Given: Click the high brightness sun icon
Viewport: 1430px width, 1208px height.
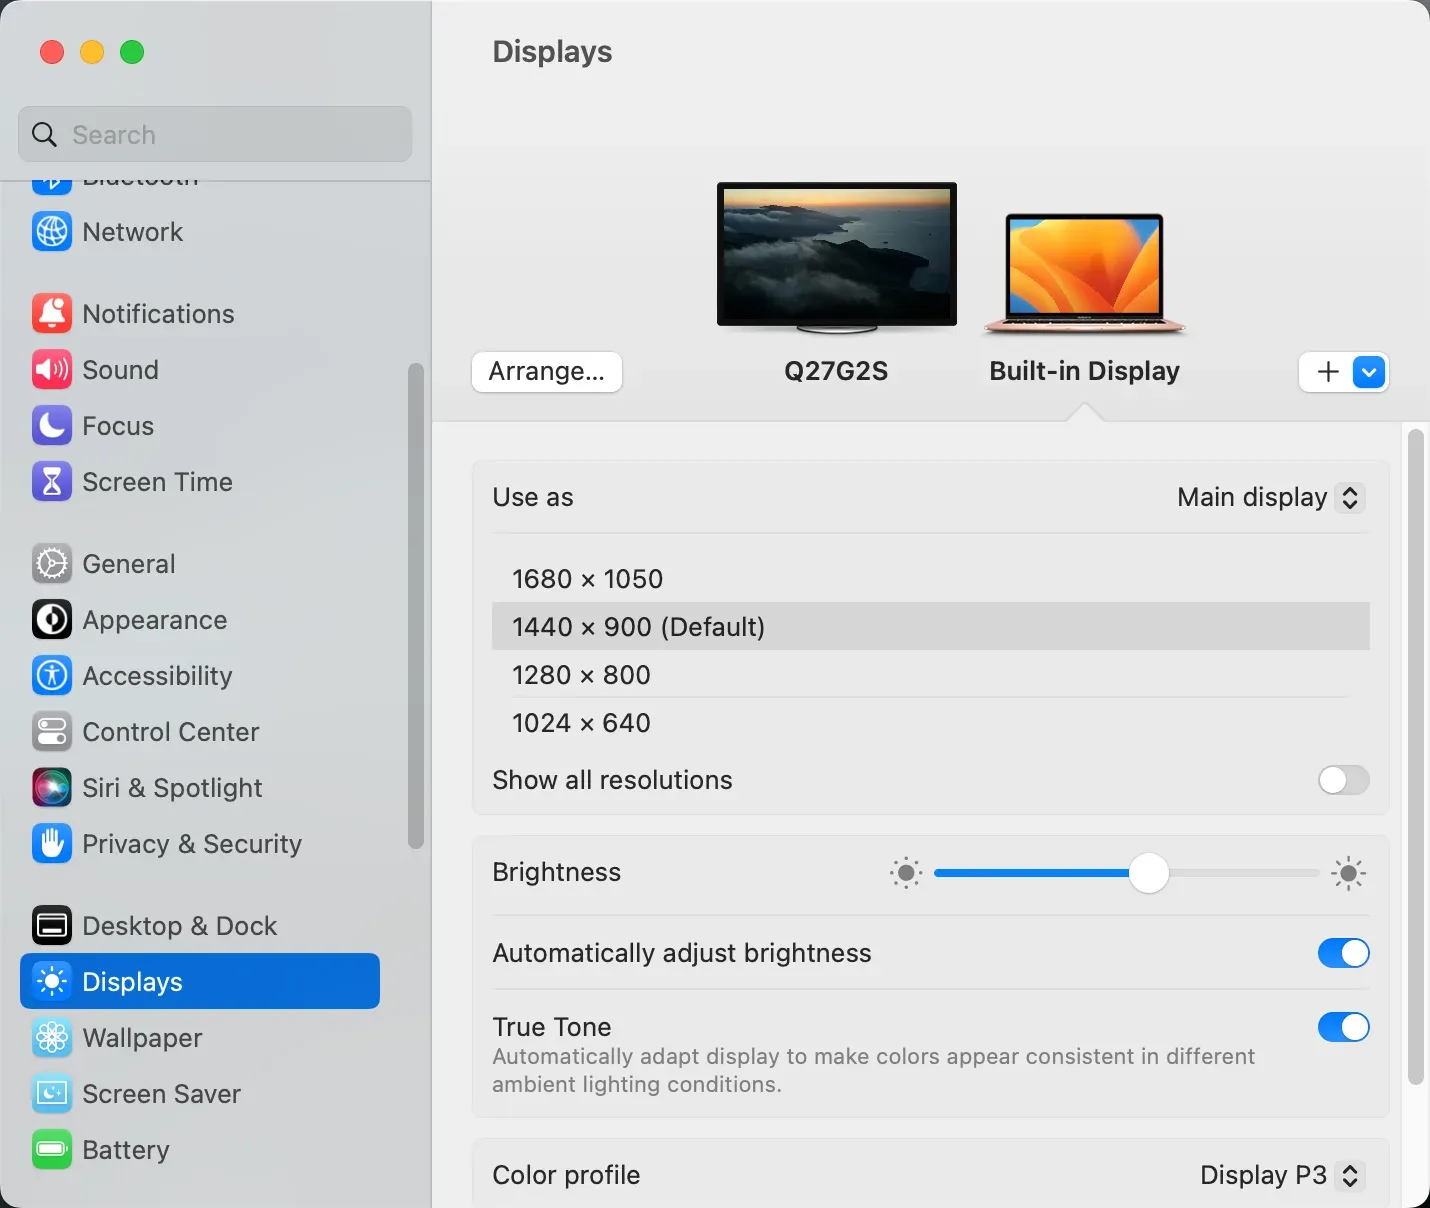Looking at the screenshot, I should [1348, 873].
